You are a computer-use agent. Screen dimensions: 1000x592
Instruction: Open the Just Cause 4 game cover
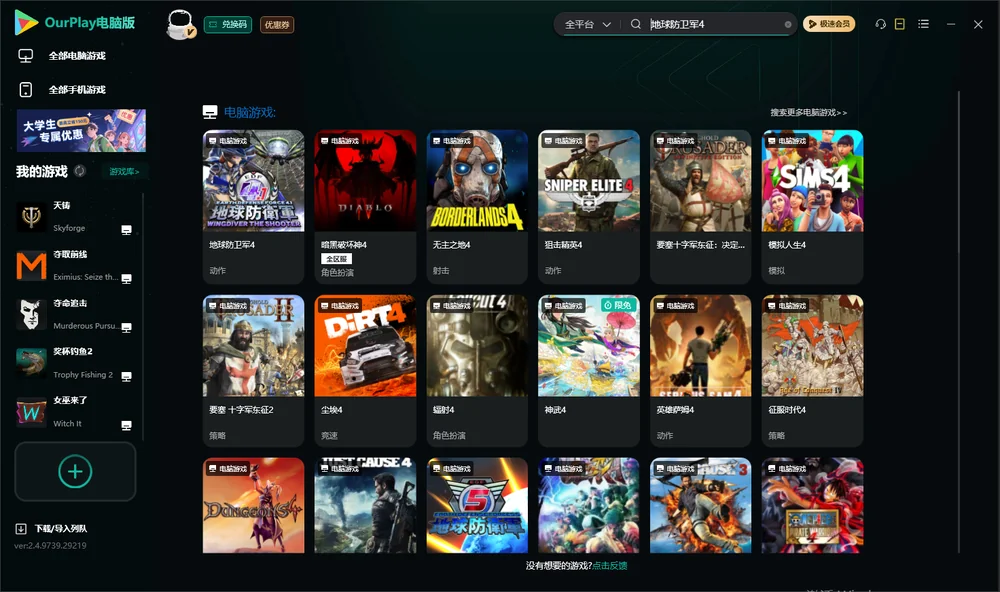click(x=365, y=505)
